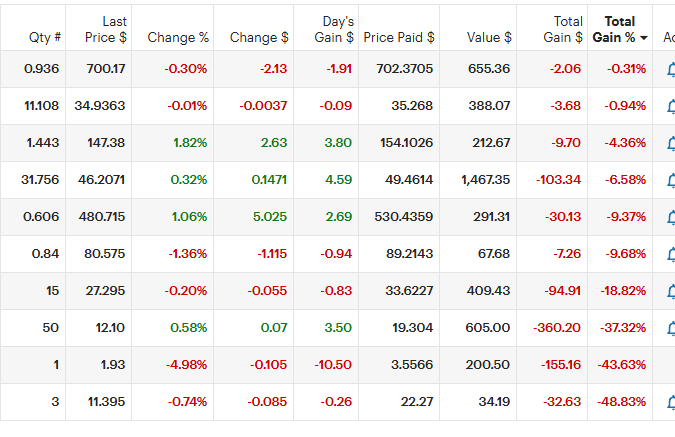Select the 388.07 value cell
This screenshot has width=675, height=437.
478,106
